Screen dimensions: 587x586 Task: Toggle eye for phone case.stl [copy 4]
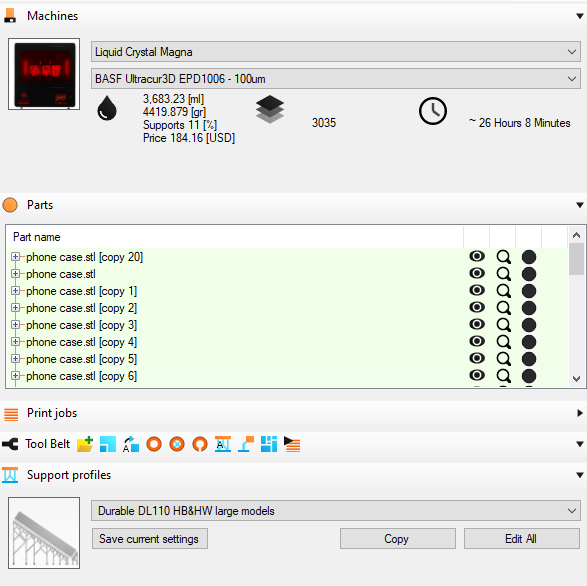477,341
